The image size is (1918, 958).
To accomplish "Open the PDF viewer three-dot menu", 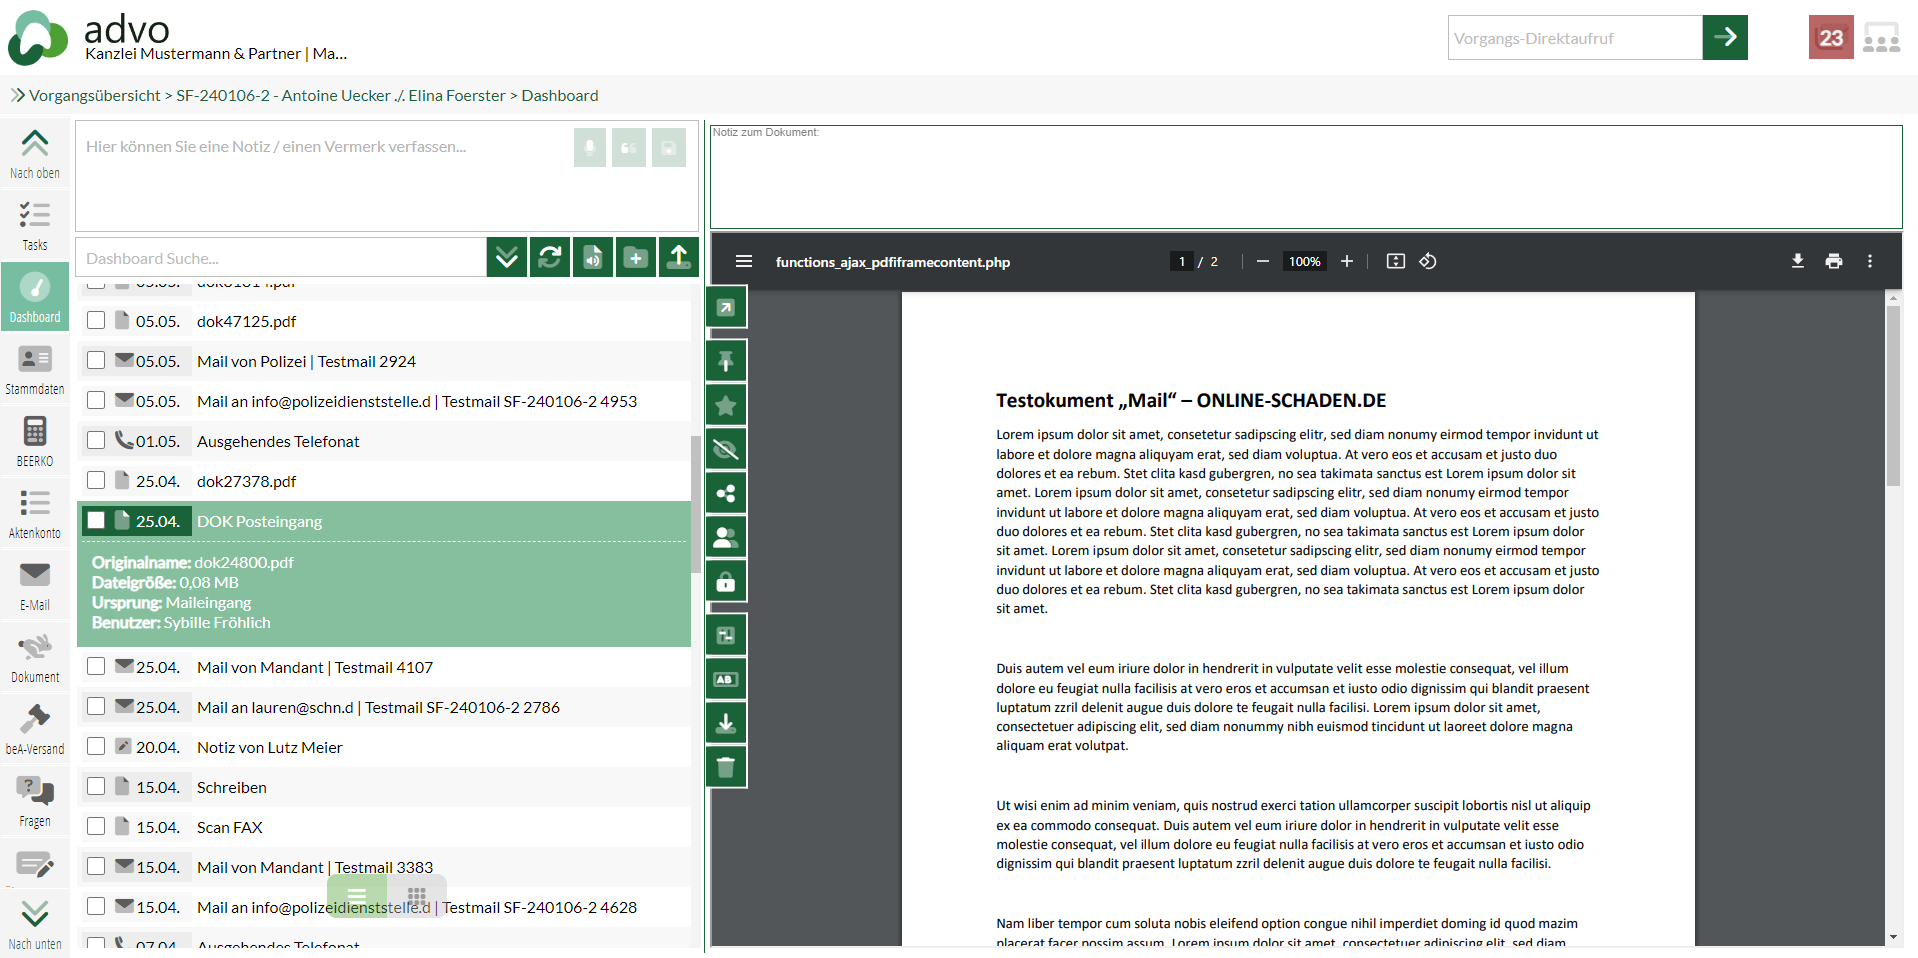I will 1869,261.
